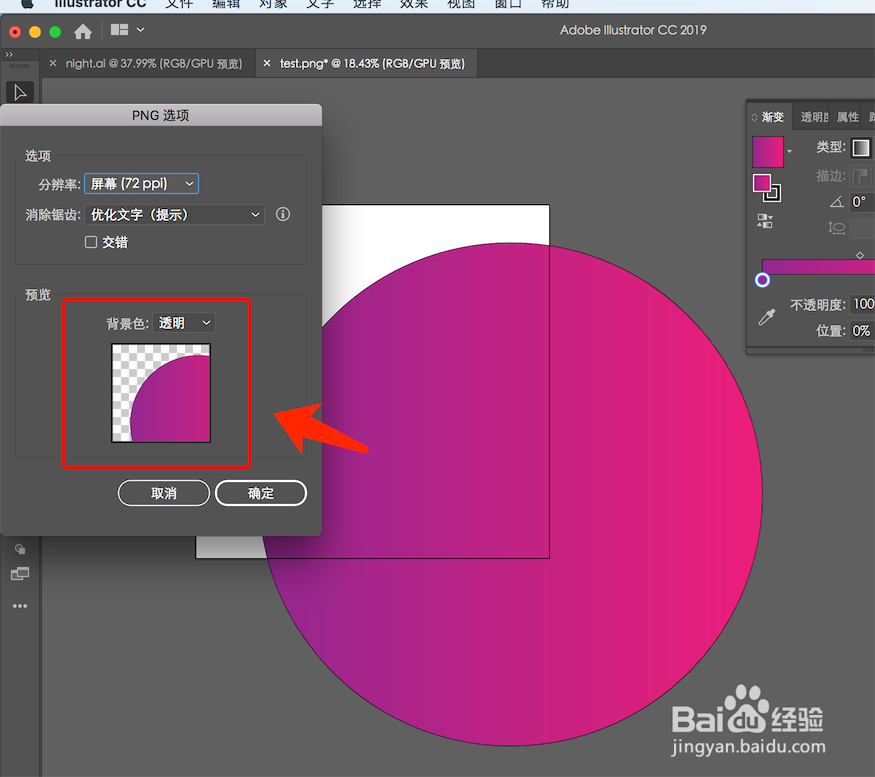Switch to the night.ai document tab
This screenshot has height=777, width=875.
point(154,64)
